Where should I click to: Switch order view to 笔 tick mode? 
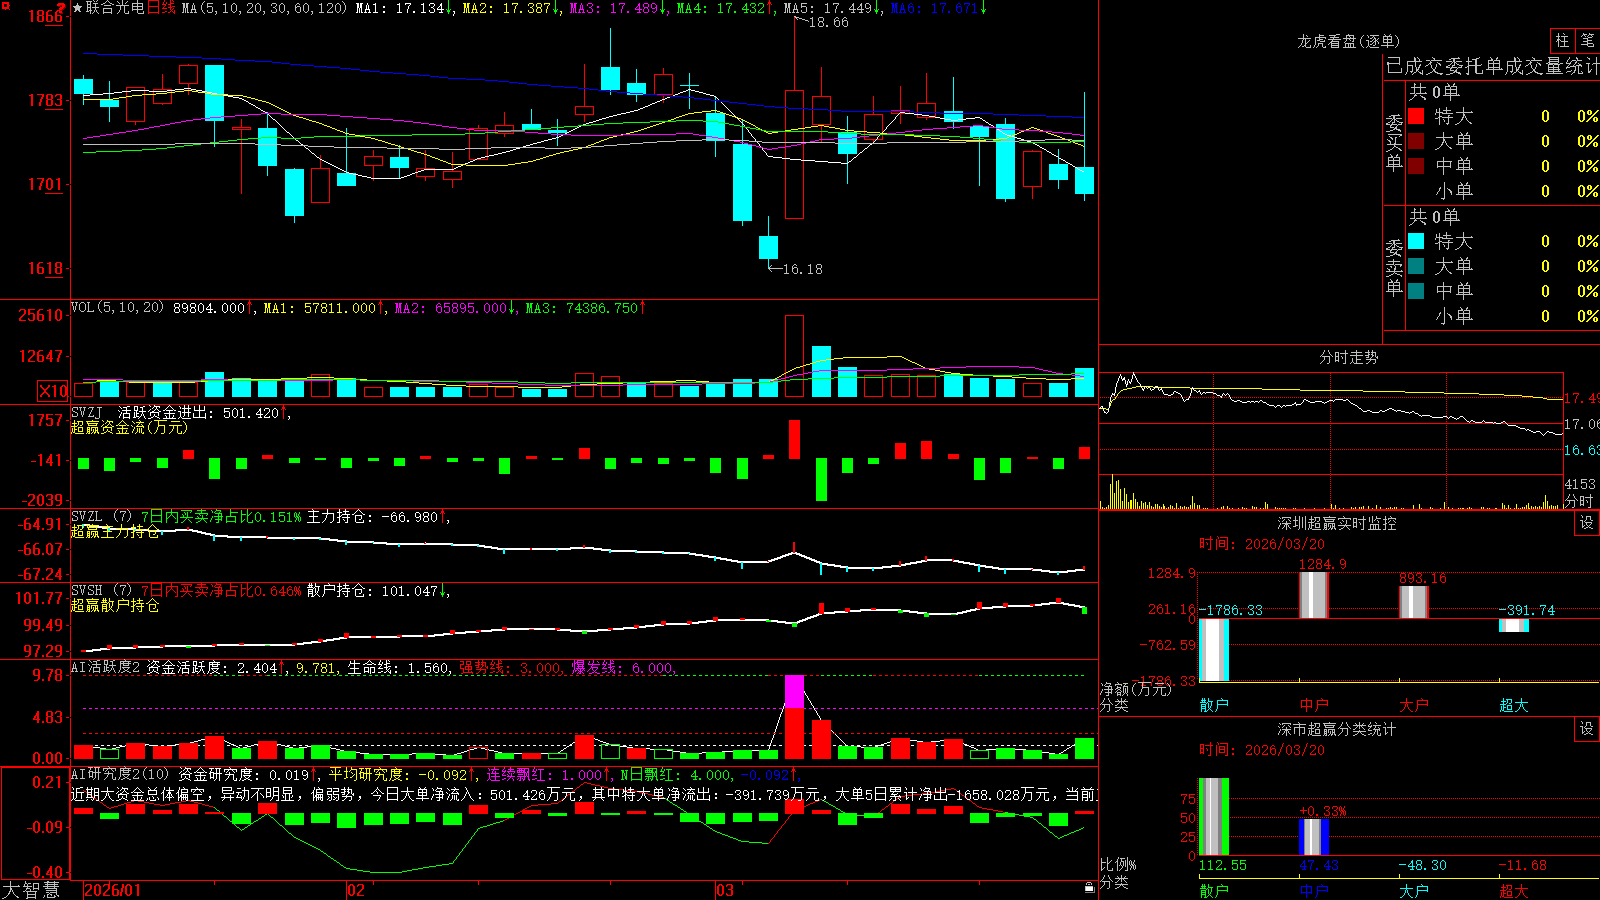pyautogui.click(x=1587, y=40)
